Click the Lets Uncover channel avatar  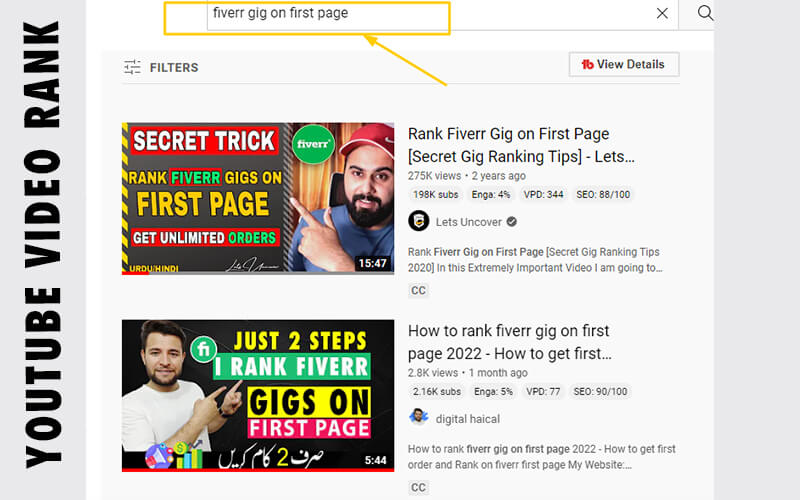click(418, 221)
